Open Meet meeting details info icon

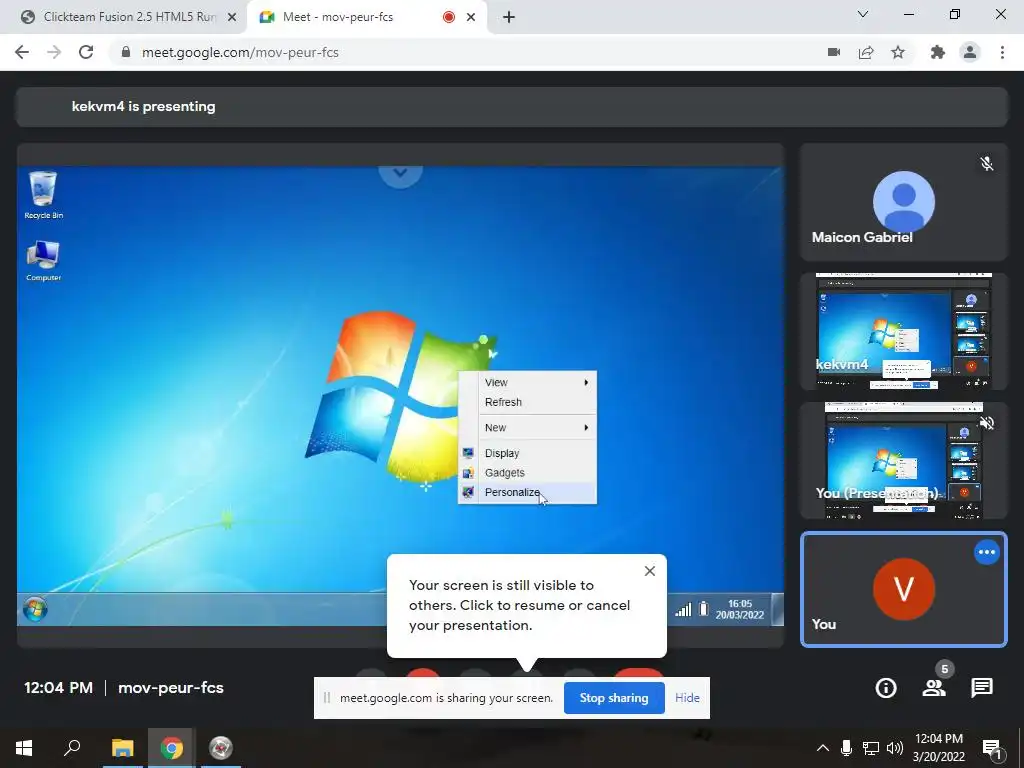point(886,688)
